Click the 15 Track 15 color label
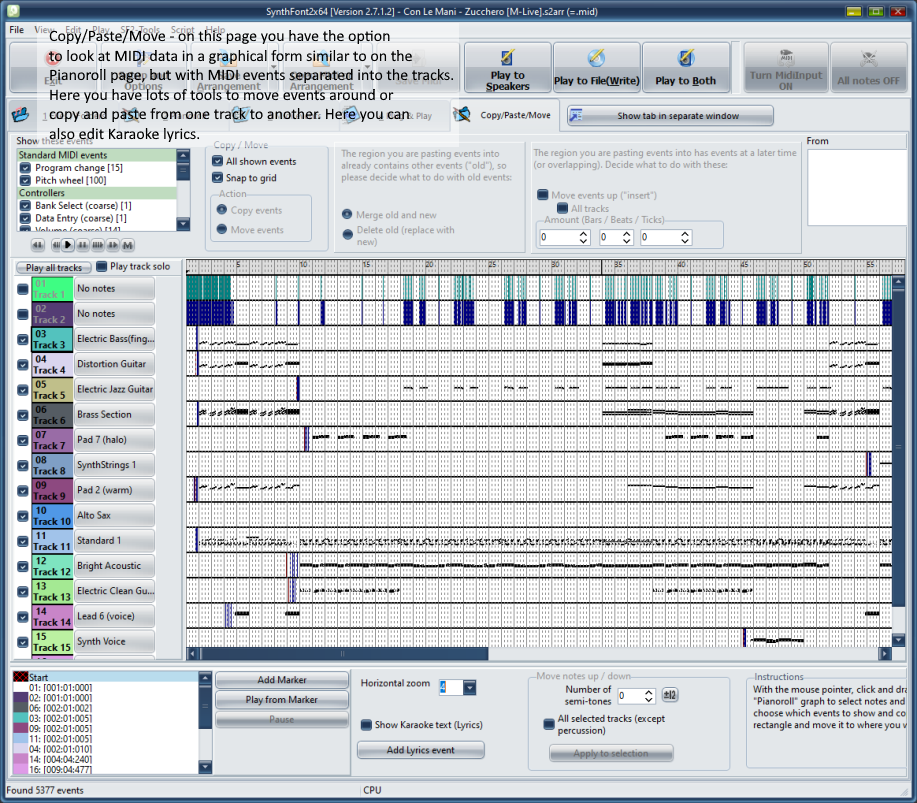Image resolution: width=917 pixels, height=803 pixels. coord(53,641)
